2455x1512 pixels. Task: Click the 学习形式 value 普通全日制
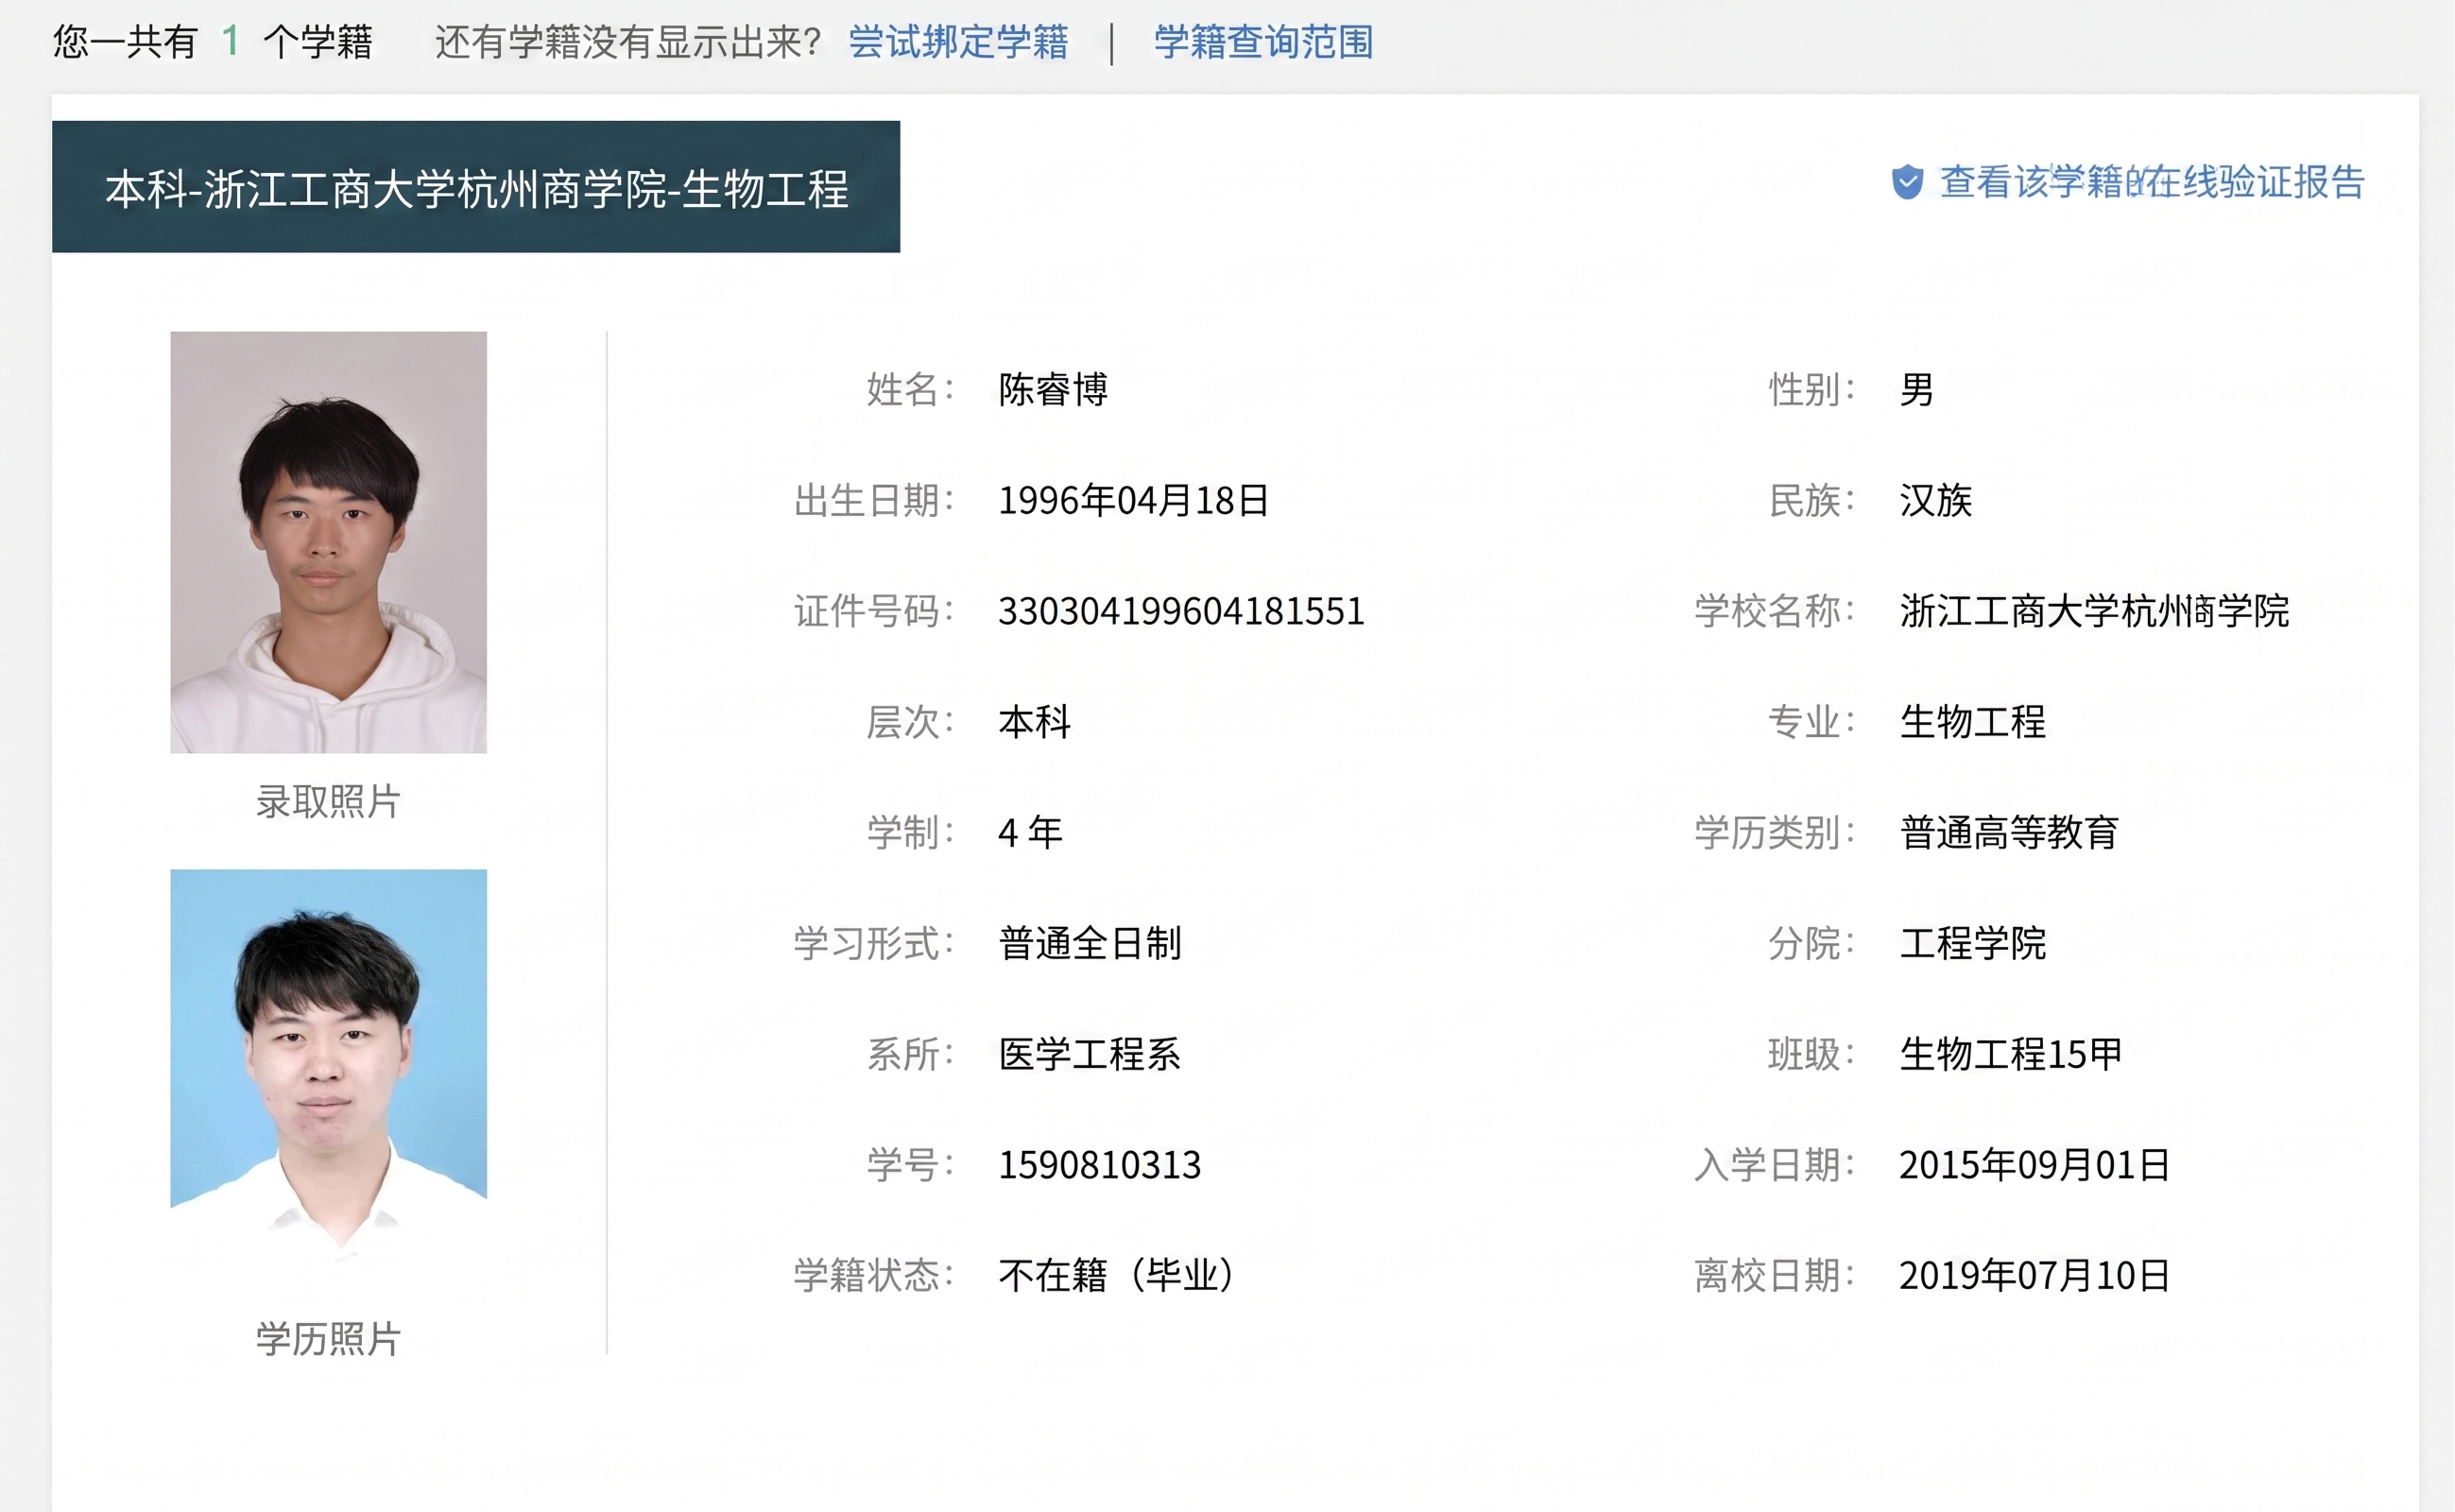coord(1090,943)
